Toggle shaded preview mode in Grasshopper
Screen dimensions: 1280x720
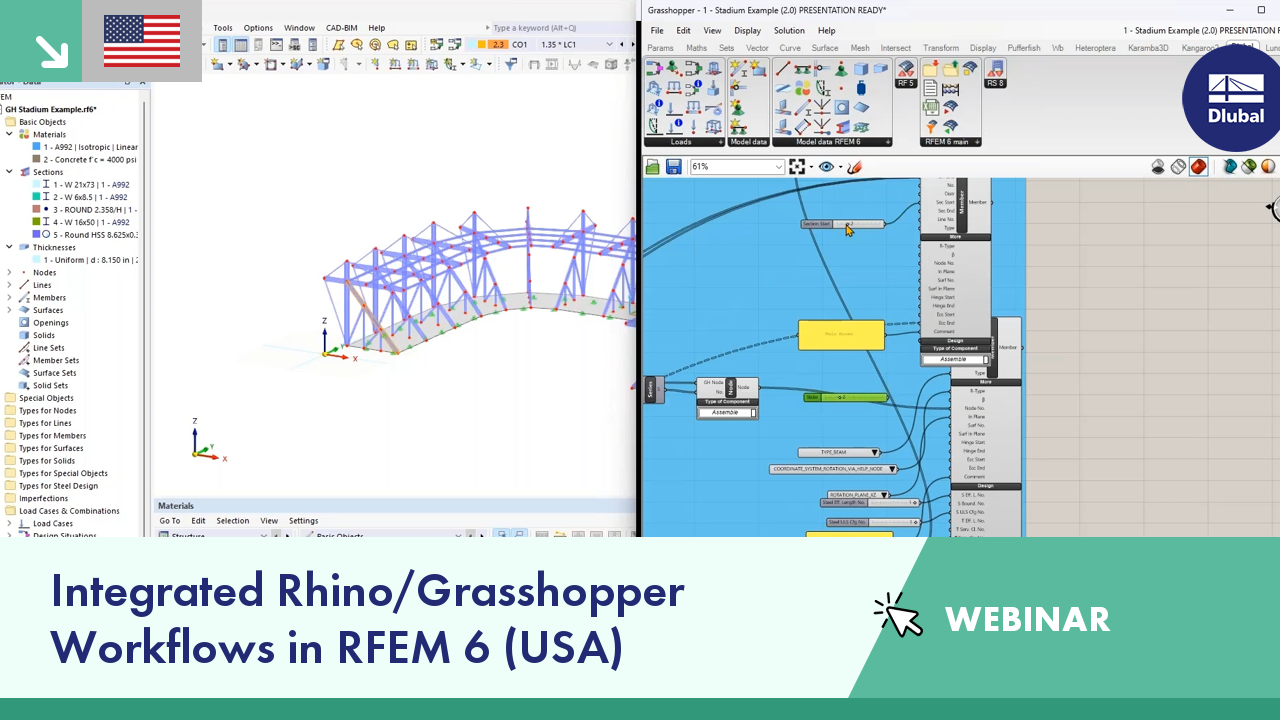click(x=1198, y=167)
